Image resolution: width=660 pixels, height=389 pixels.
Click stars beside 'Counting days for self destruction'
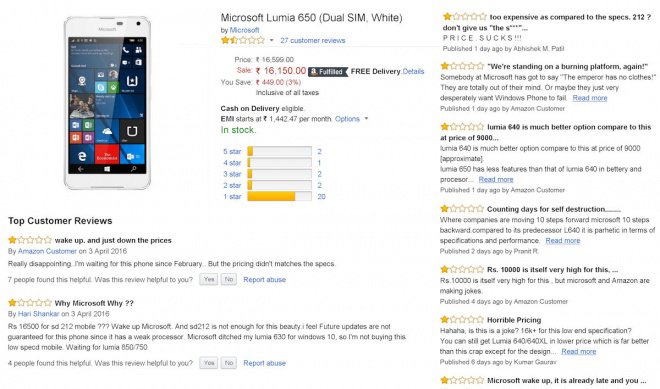(462, 209)
